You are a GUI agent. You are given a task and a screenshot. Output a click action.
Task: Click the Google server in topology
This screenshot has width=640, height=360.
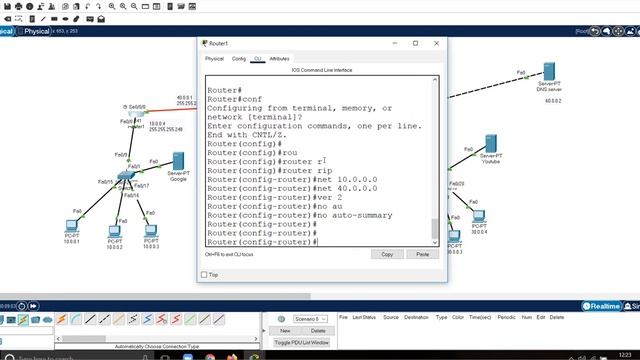pos(178,161)
